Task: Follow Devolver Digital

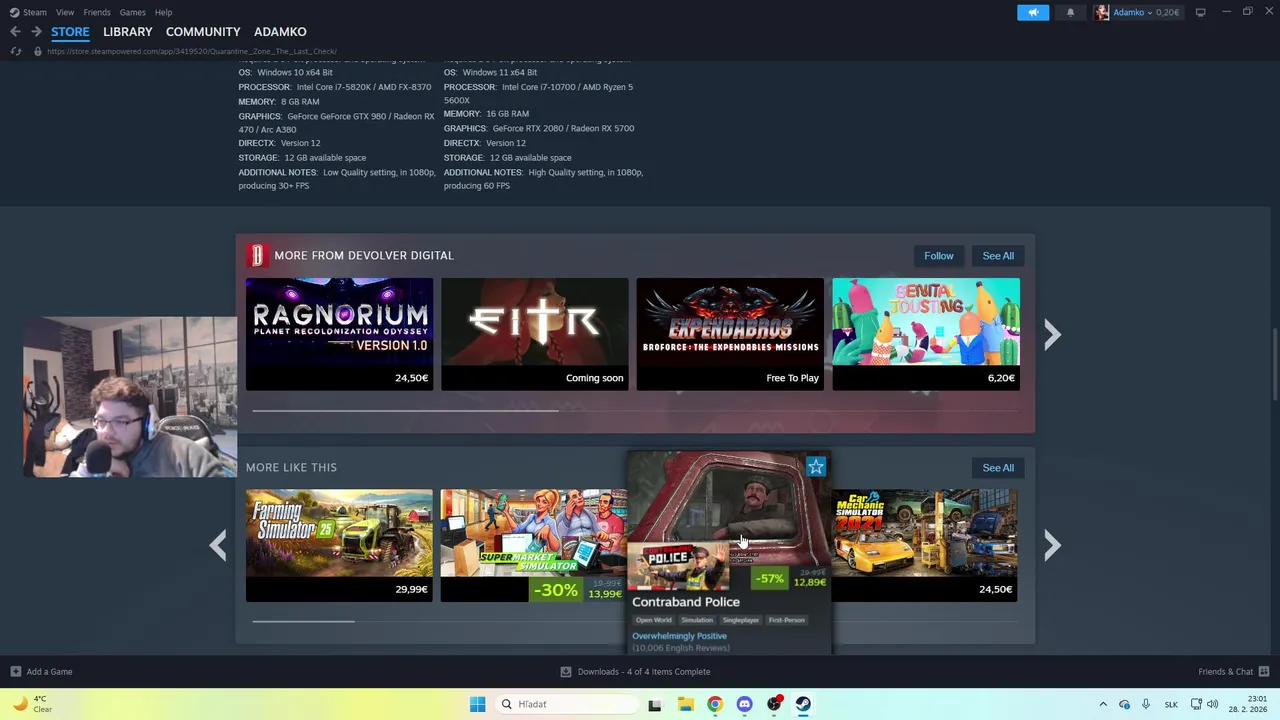Action: coord(939,256)
